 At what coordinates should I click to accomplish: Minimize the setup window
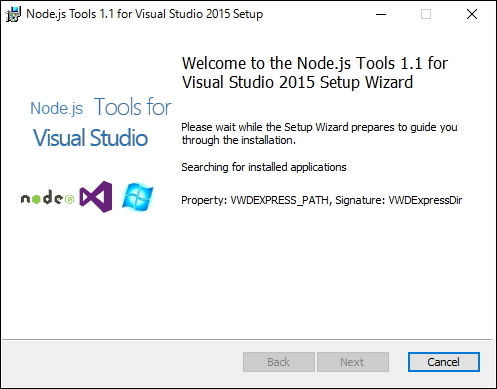tap(381, 14)
